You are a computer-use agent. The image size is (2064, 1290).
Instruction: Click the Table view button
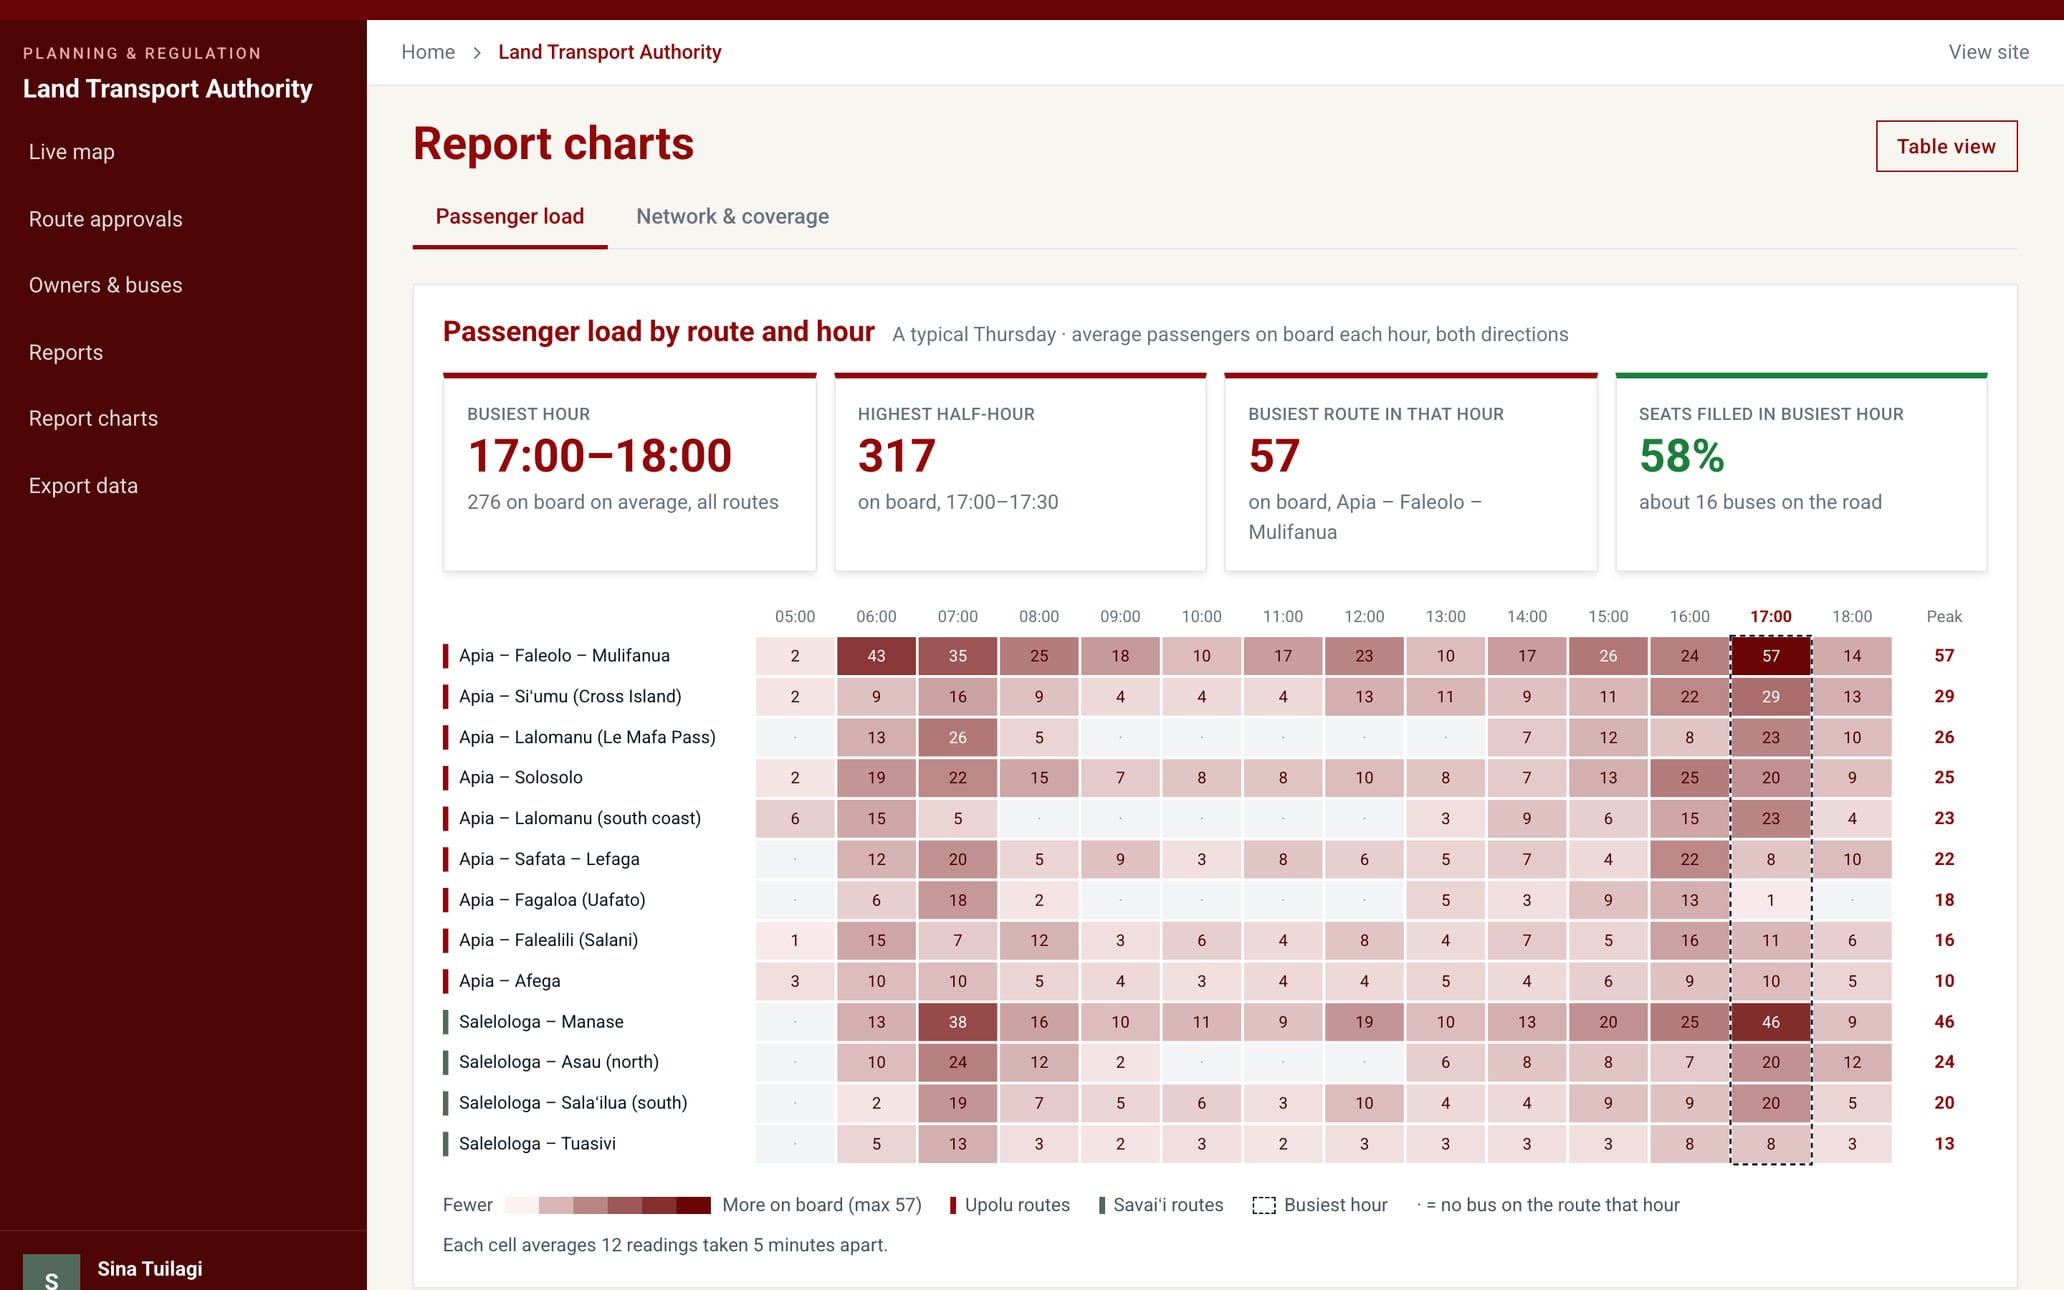pos(1946,146)
